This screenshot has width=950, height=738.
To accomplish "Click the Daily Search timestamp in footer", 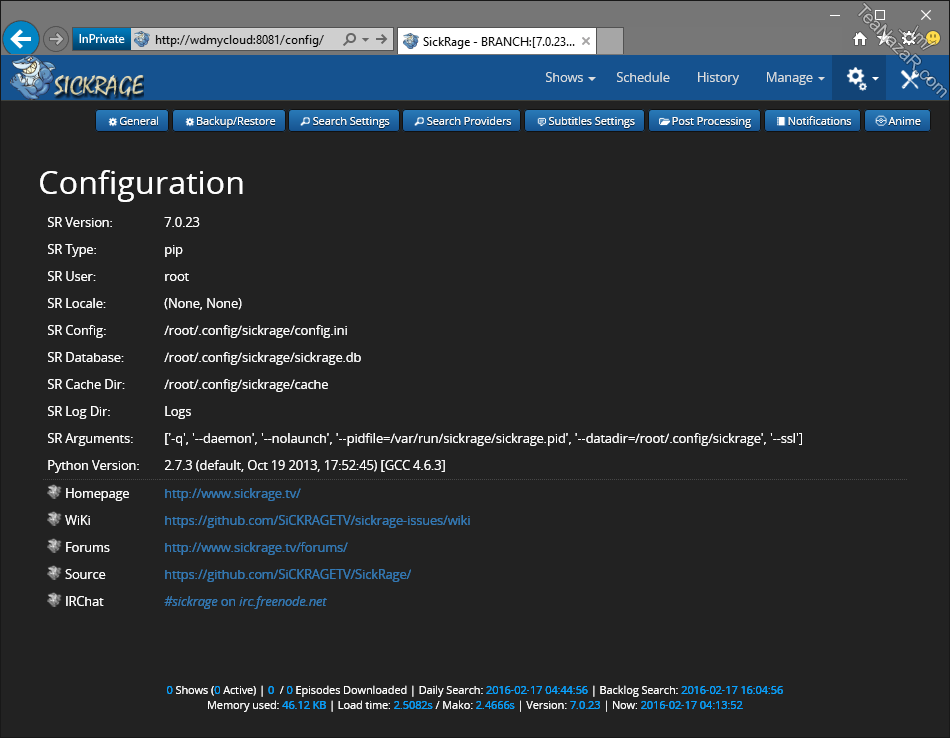I will coord(536,690).
